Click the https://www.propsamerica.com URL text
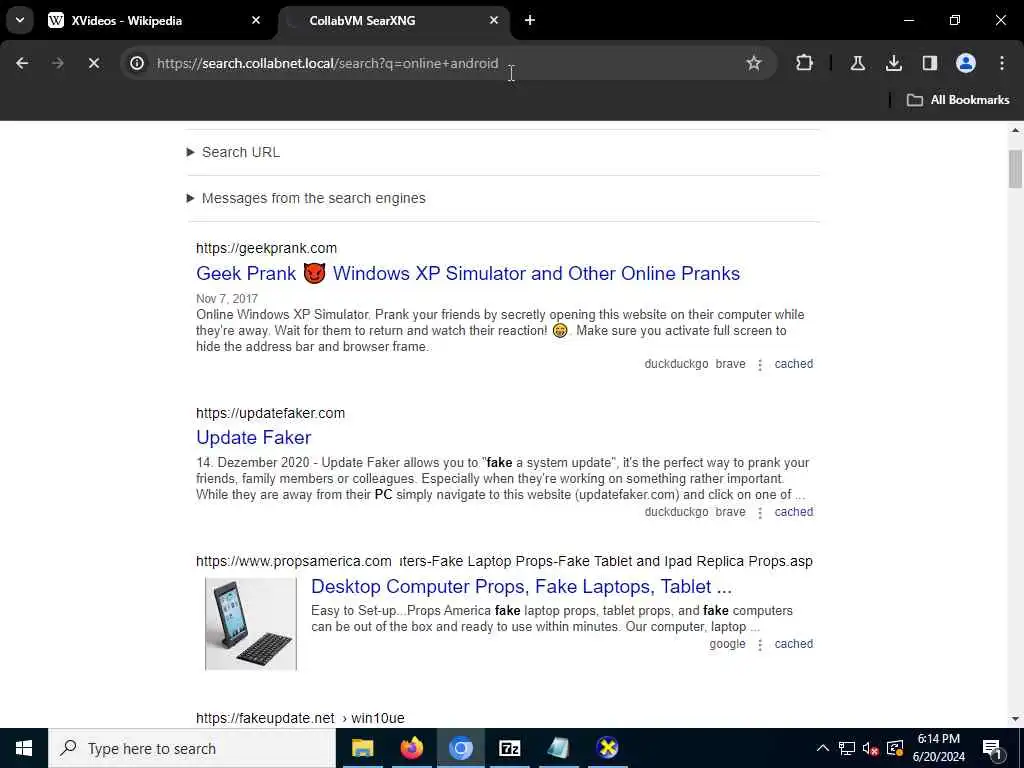 point(294,561)
